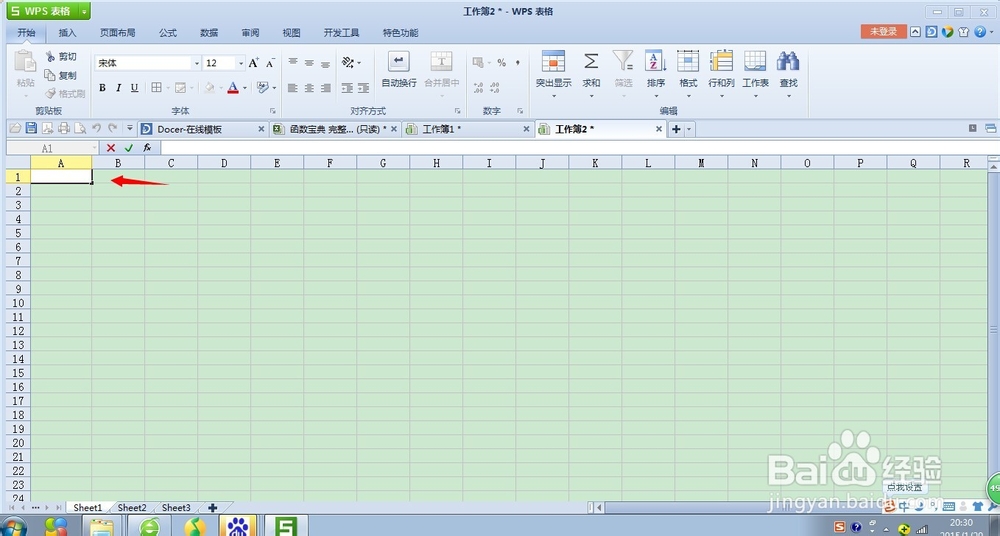
Task: Open Rows and Columns (行和列) menu
Action: [721, 75]
